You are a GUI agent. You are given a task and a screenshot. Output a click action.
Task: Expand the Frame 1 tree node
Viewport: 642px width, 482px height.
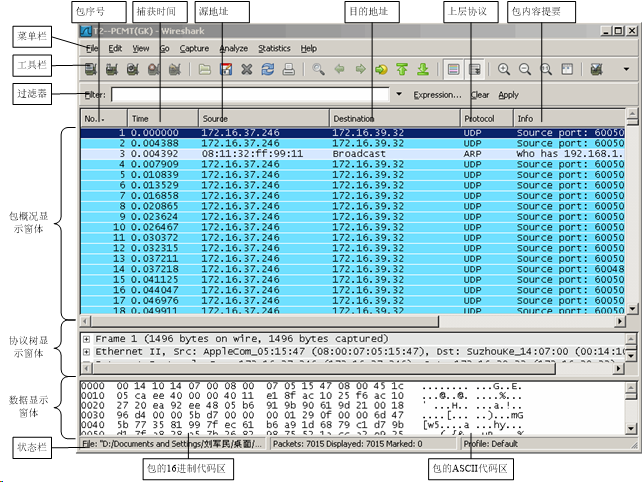pyautogui.click(x=86, y=339)
